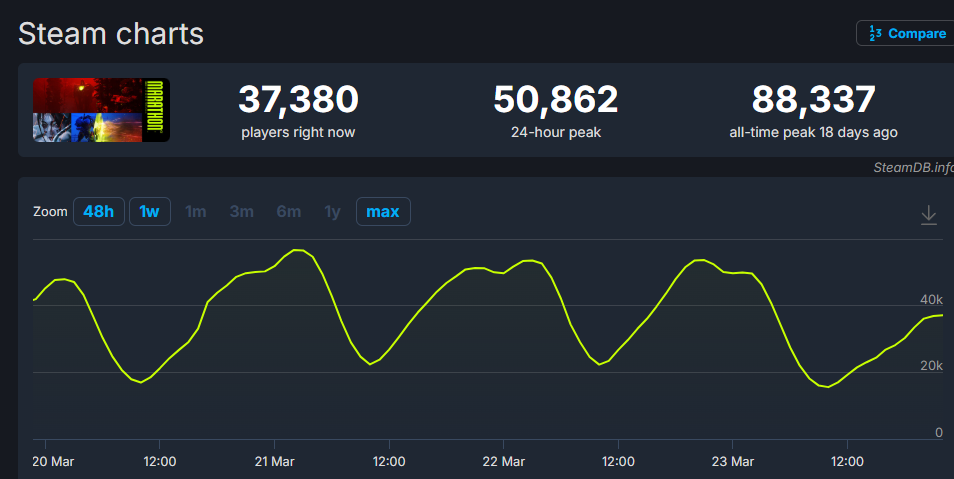Click the 20k y-axis label
This screenshot has height=479, width=954.
931,366
